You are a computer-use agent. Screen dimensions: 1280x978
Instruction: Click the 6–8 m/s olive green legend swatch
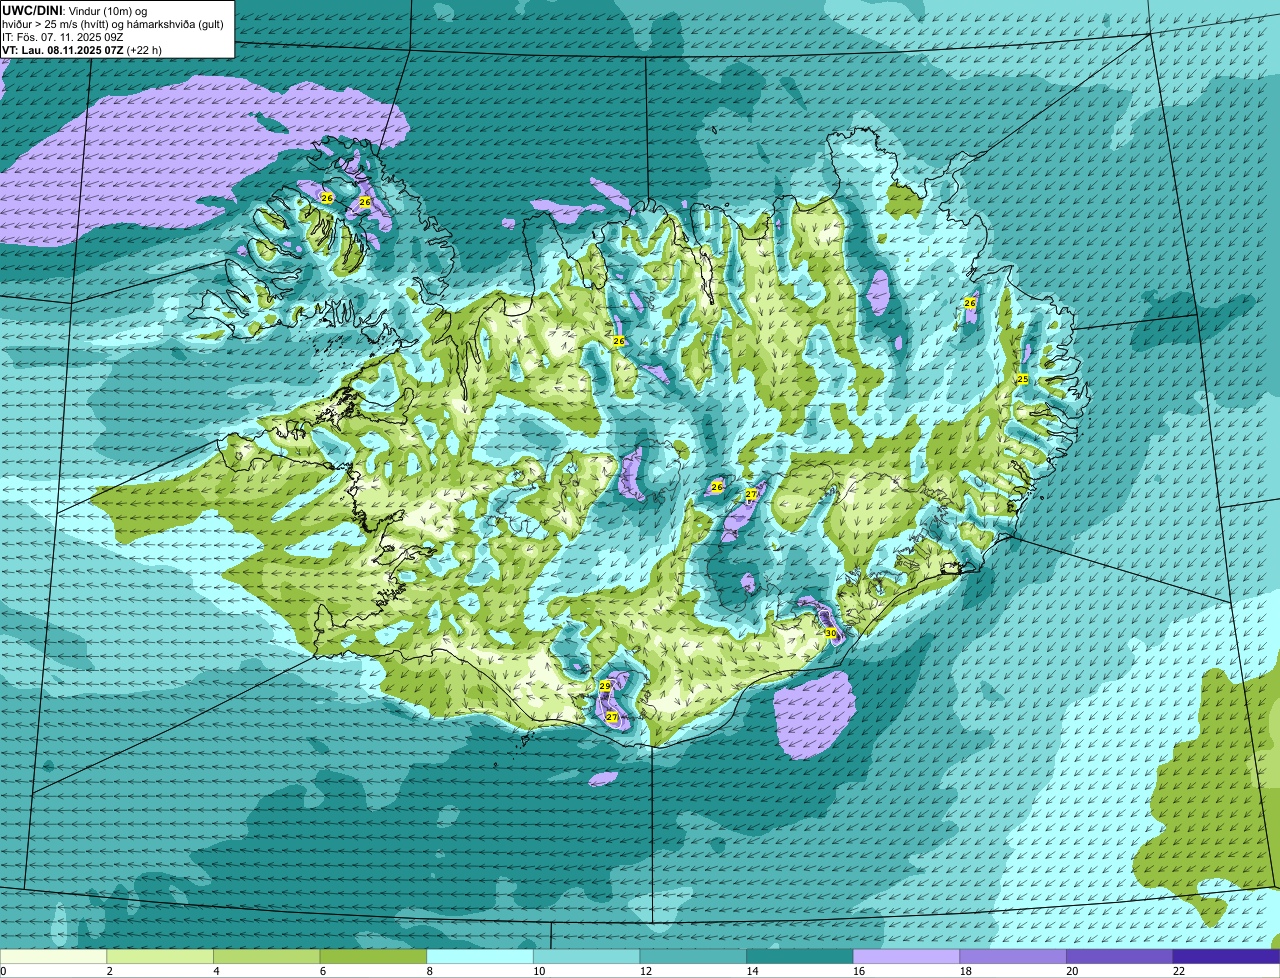(x=373, y=956)
